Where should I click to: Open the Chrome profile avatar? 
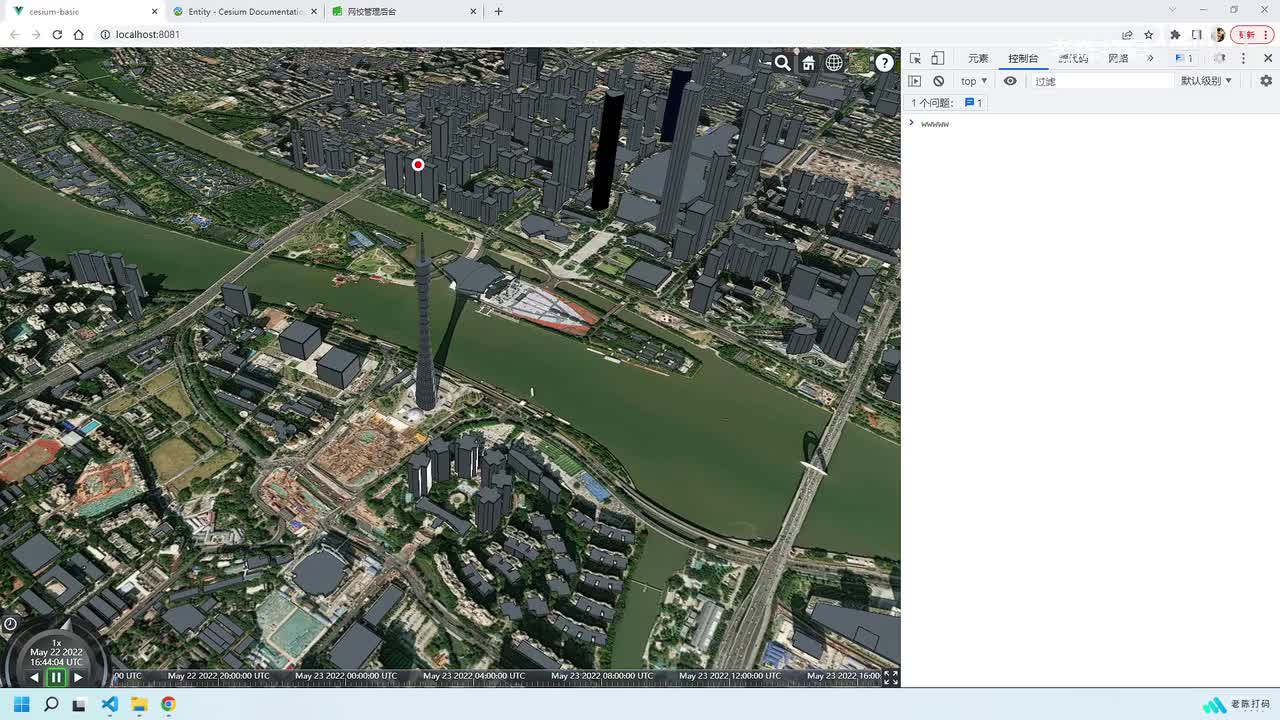(1218, 34)
